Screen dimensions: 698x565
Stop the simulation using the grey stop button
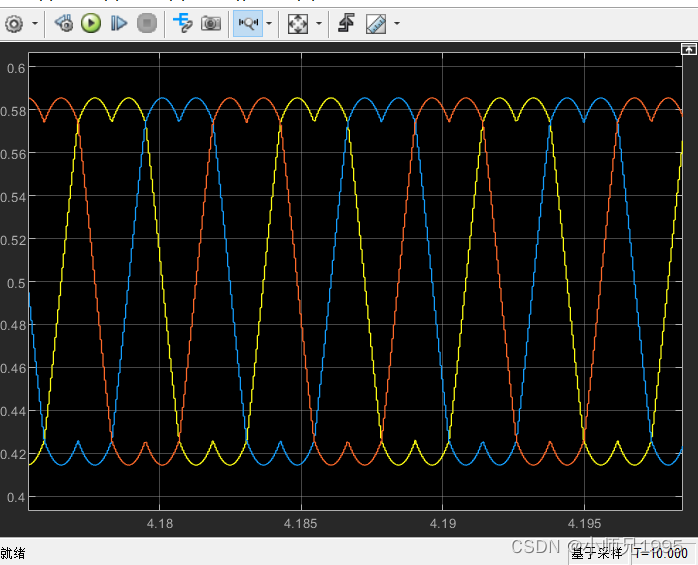point(146,23)
